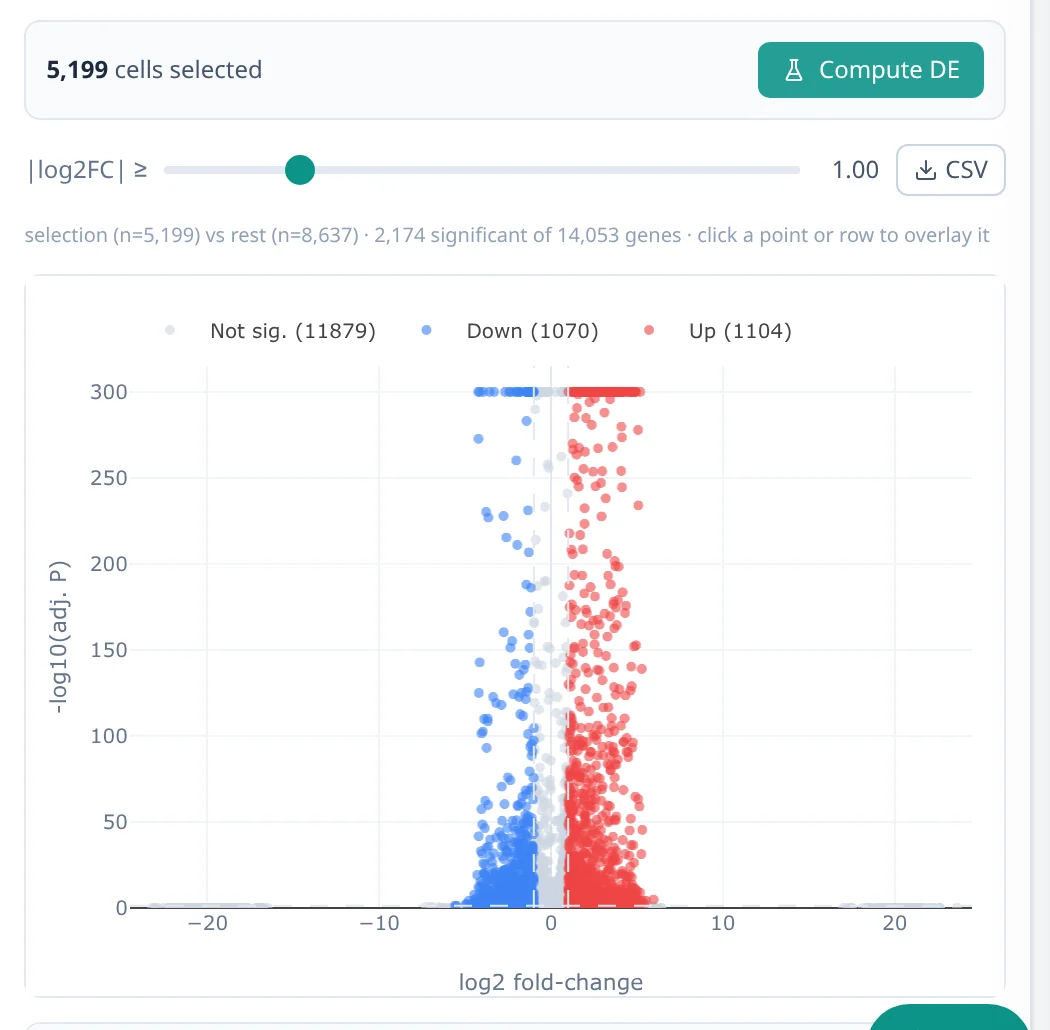
Task: Click the selection vs rest summary line
Action: [x=507, y=235]
